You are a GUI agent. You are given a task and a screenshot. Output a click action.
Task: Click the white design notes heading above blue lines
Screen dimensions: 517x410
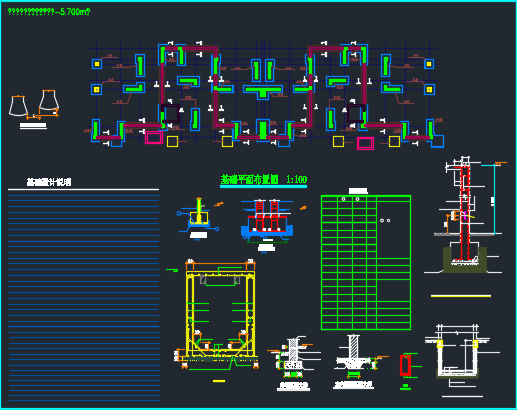coord(49,182)
